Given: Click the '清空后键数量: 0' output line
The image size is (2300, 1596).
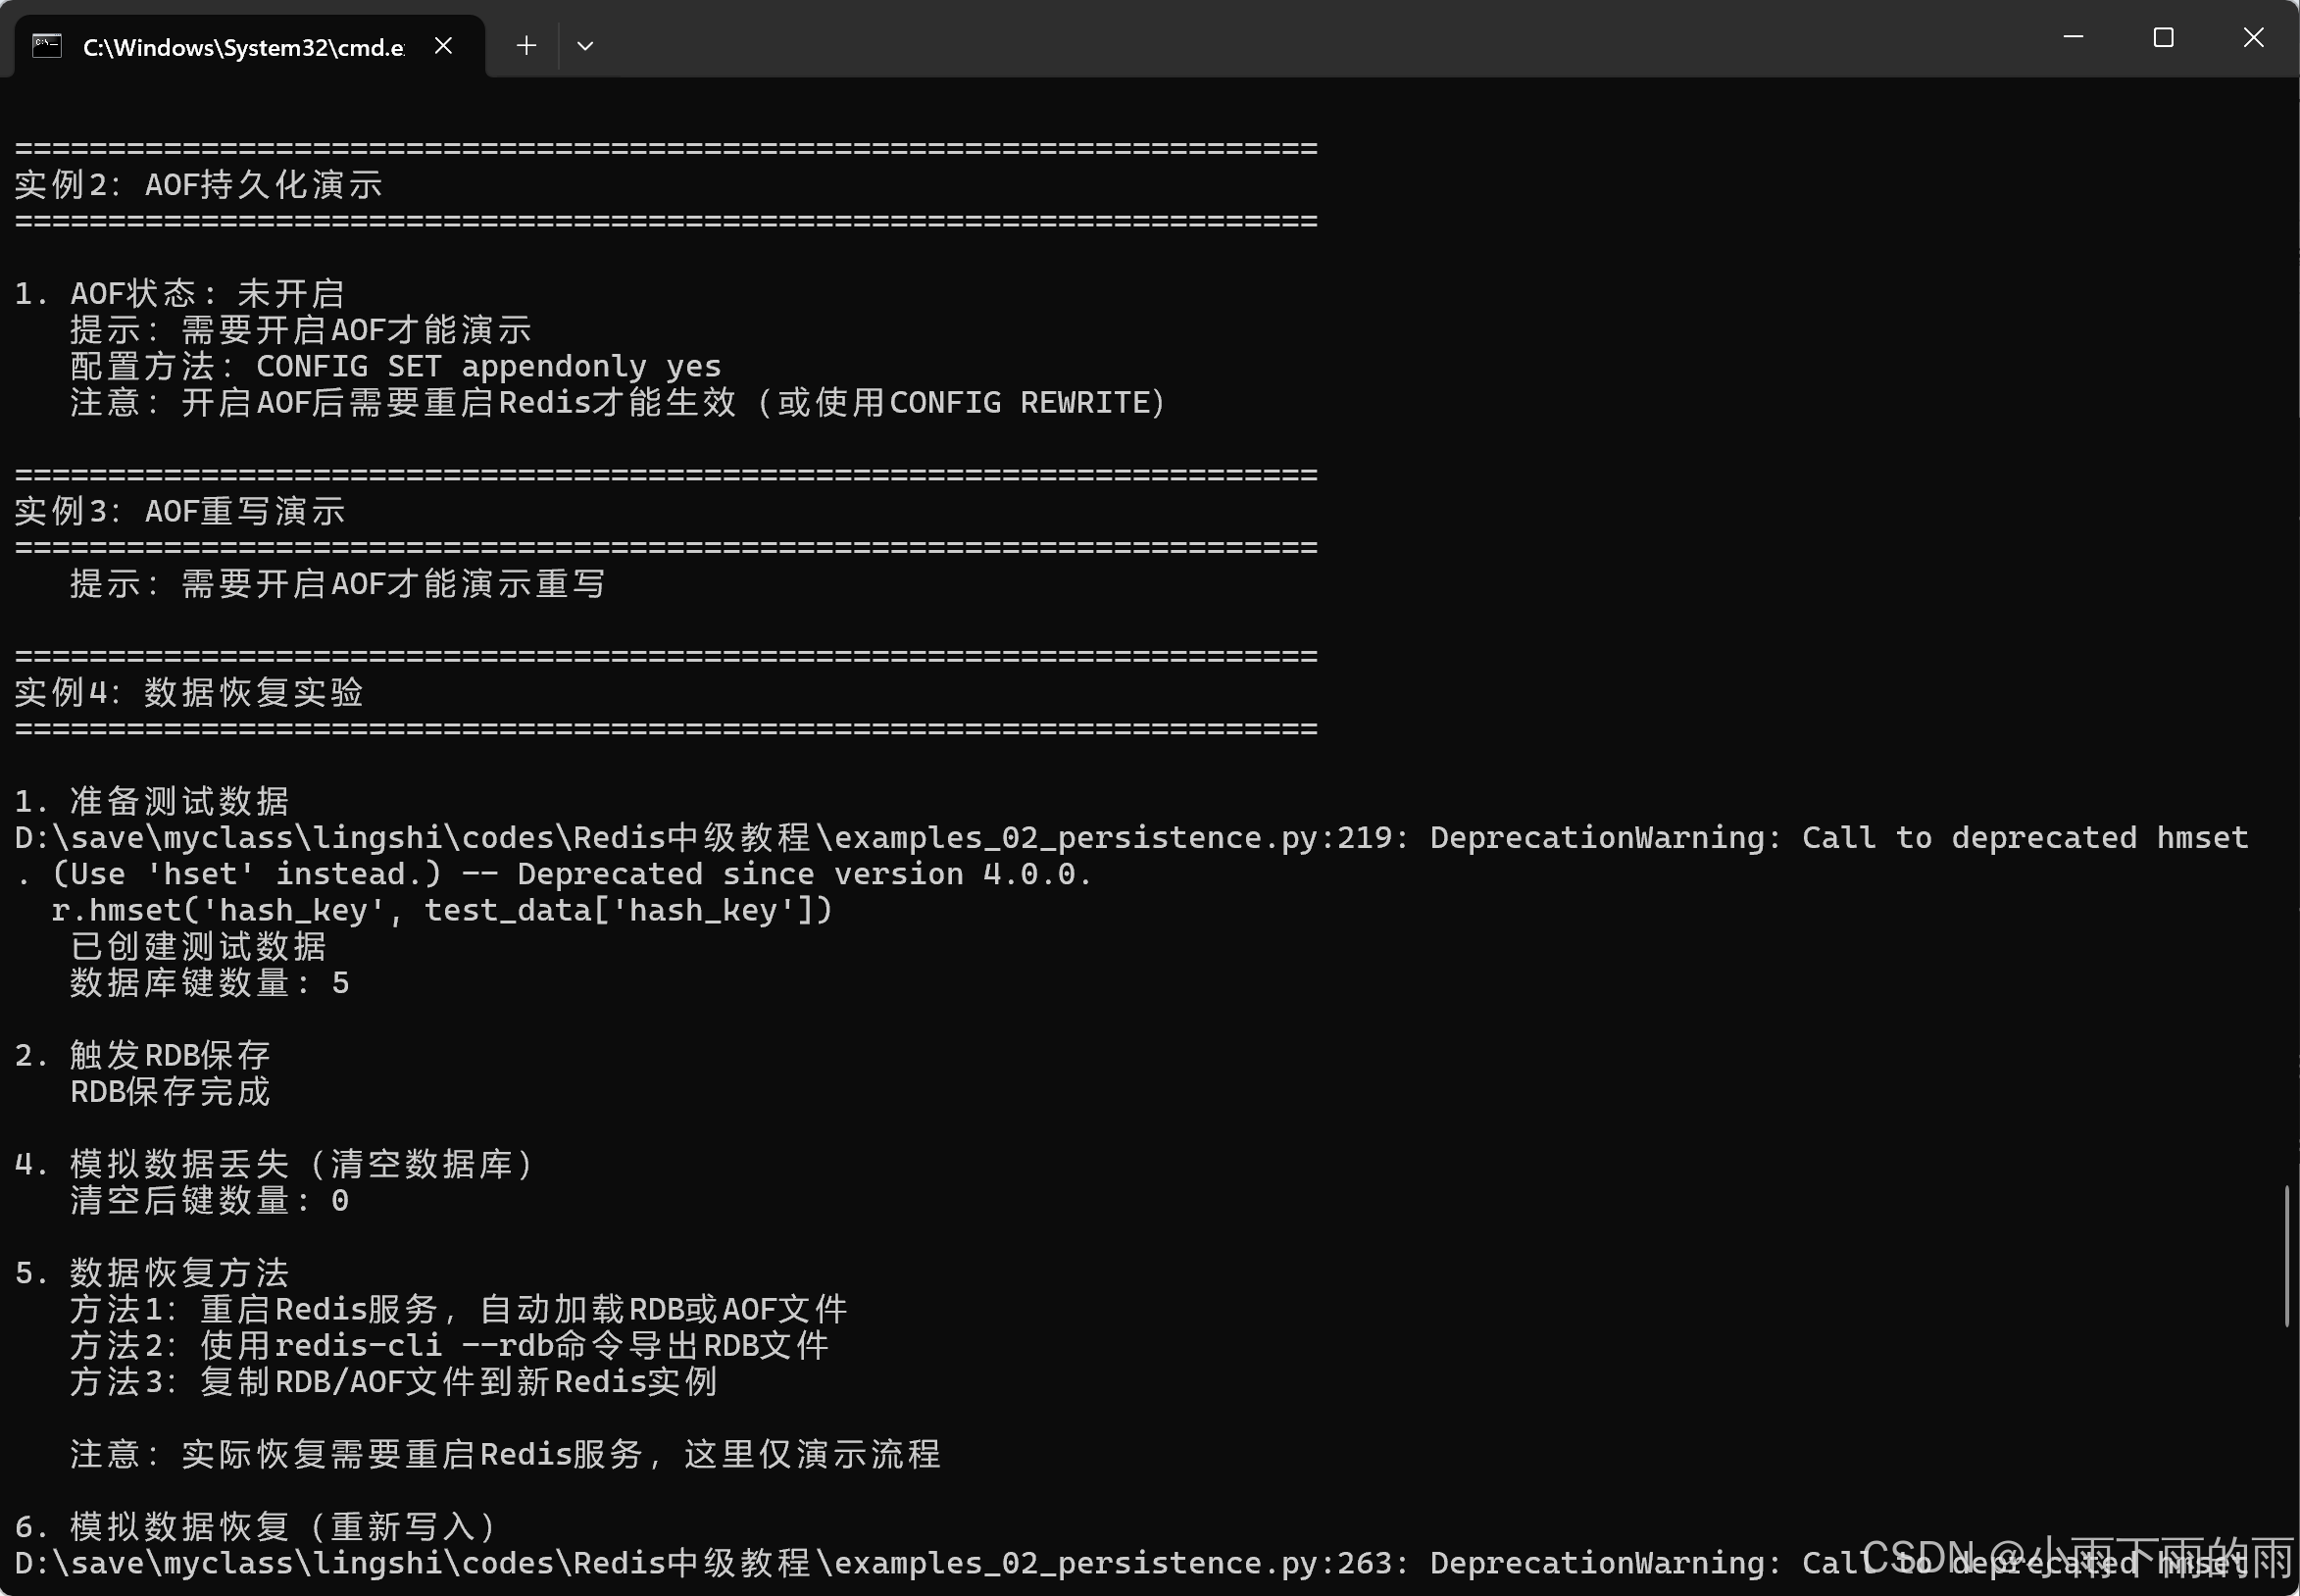Looking at the screenshot, I should (x=209, y=1200).
